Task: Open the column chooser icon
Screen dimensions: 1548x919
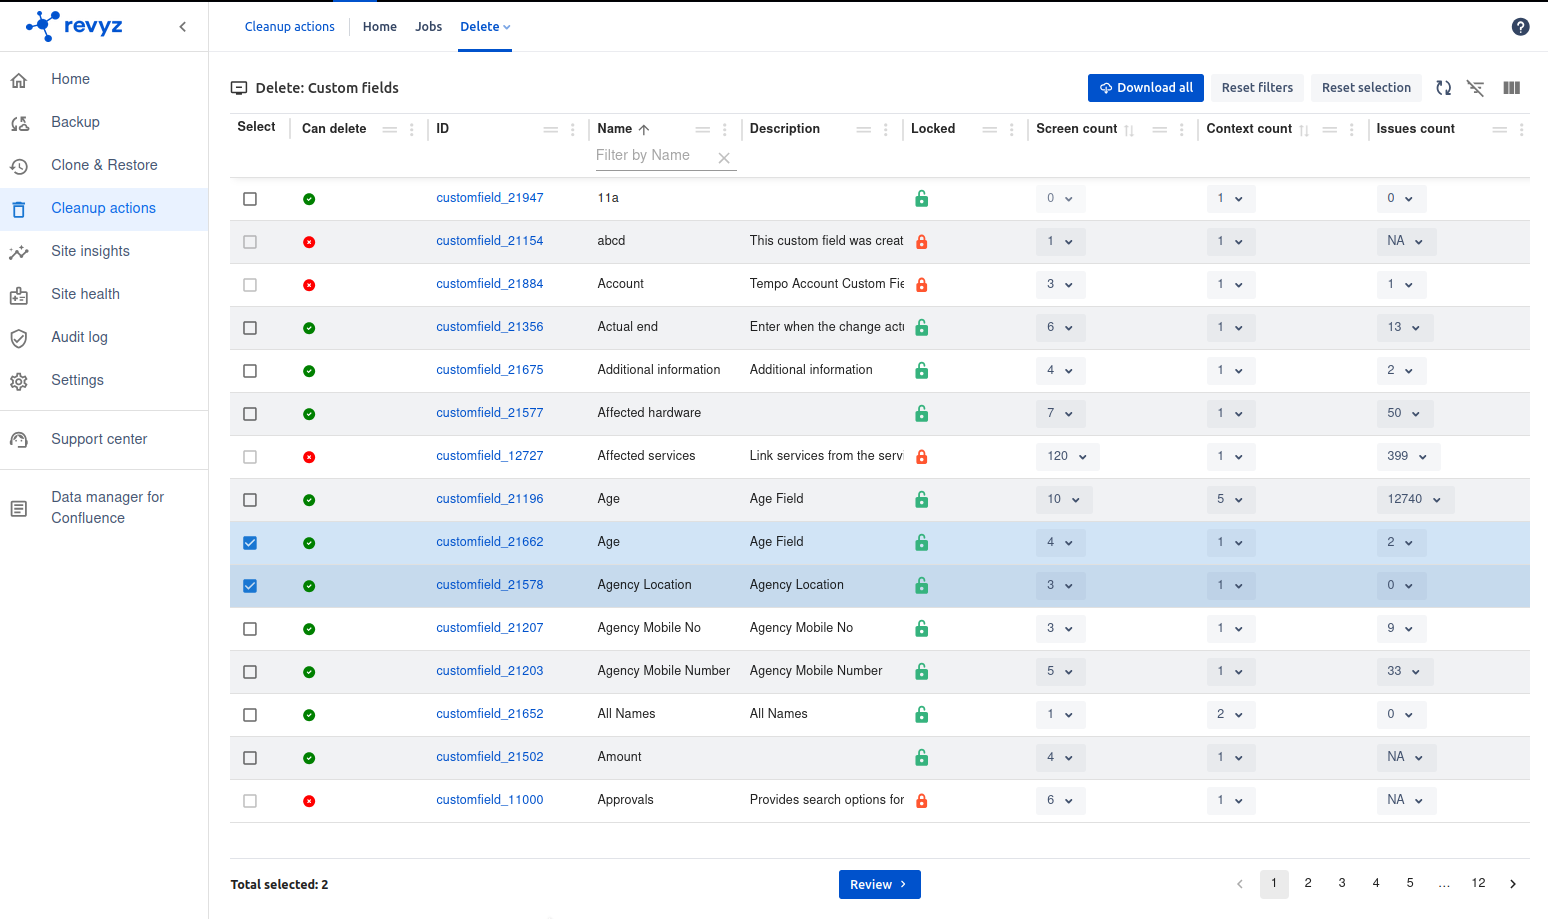Action: (1511, 88)
